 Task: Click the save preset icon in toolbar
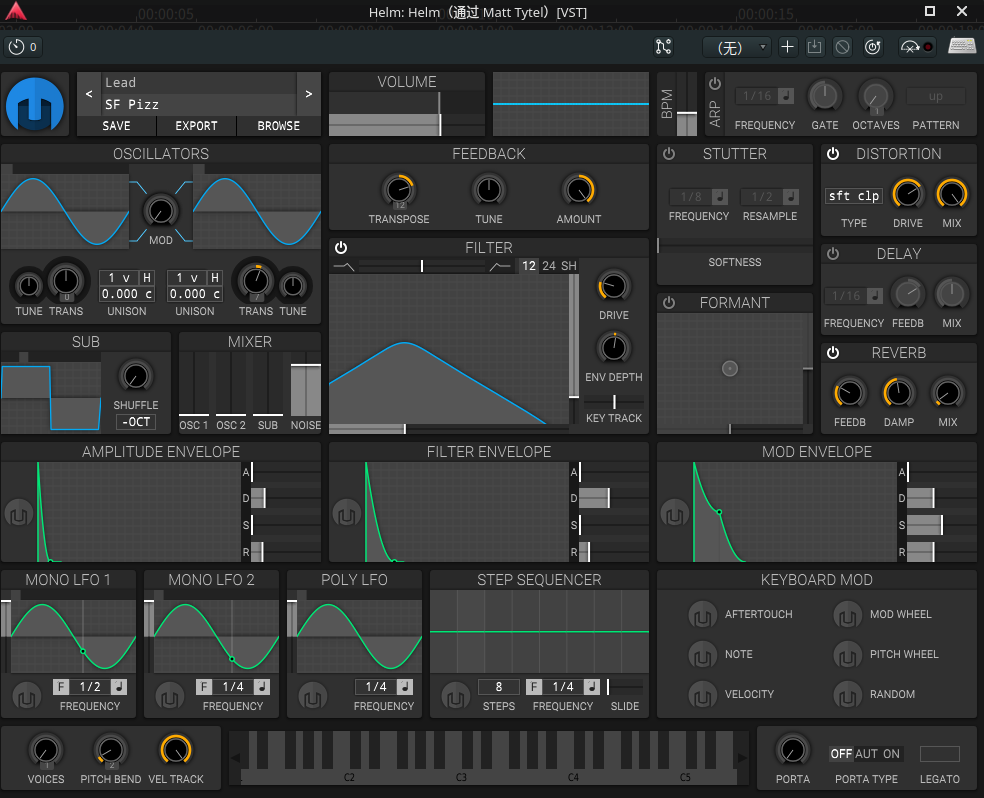(815, 46)
